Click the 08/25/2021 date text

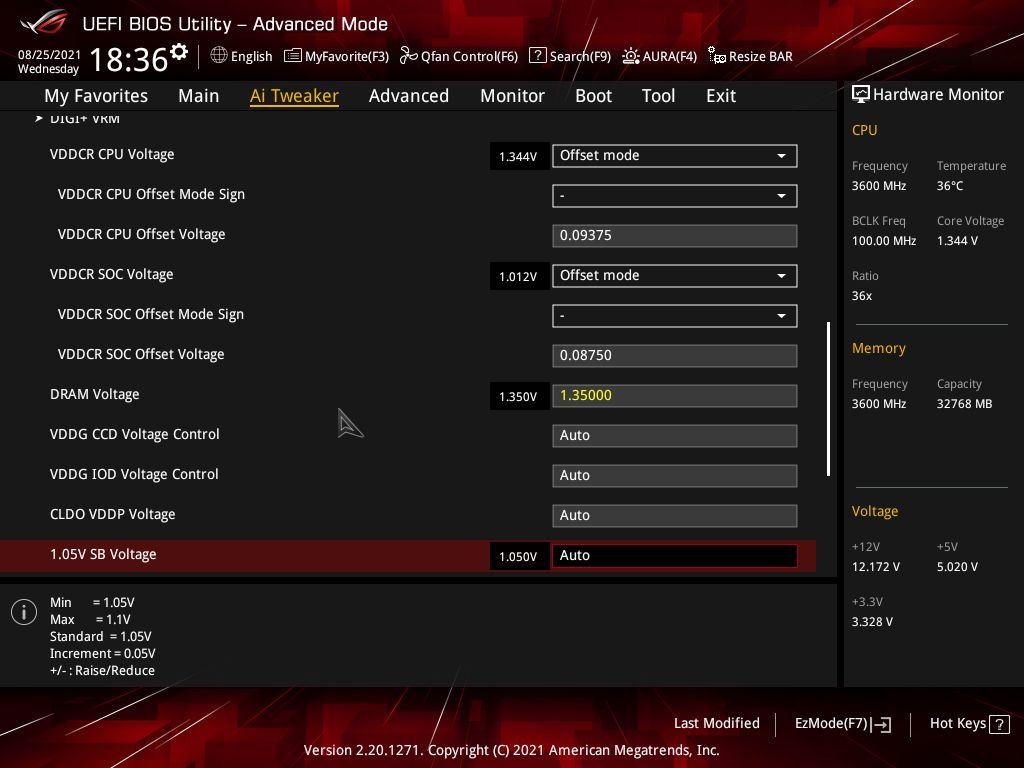point(49,55)
